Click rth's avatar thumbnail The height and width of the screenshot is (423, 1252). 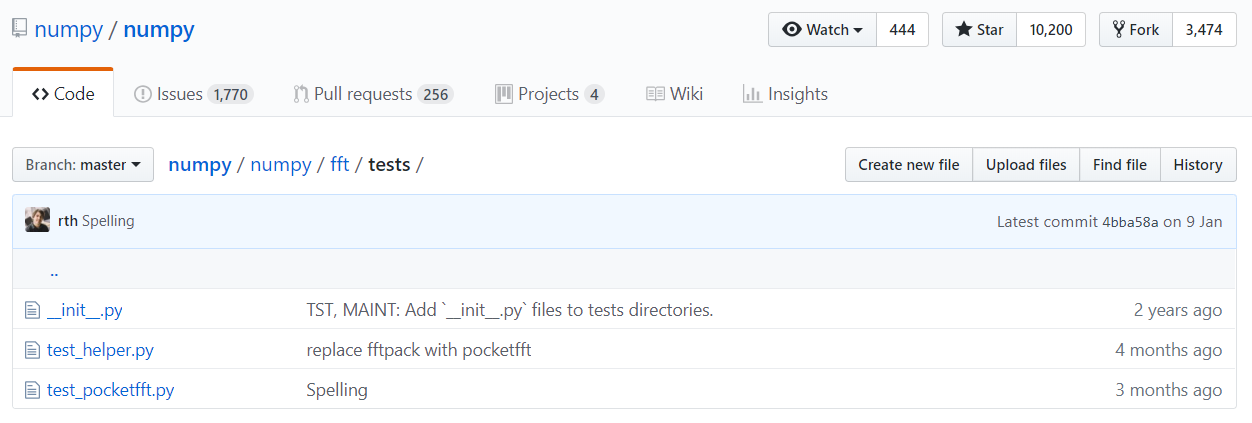pyautogui.click(x=38, y=220)
